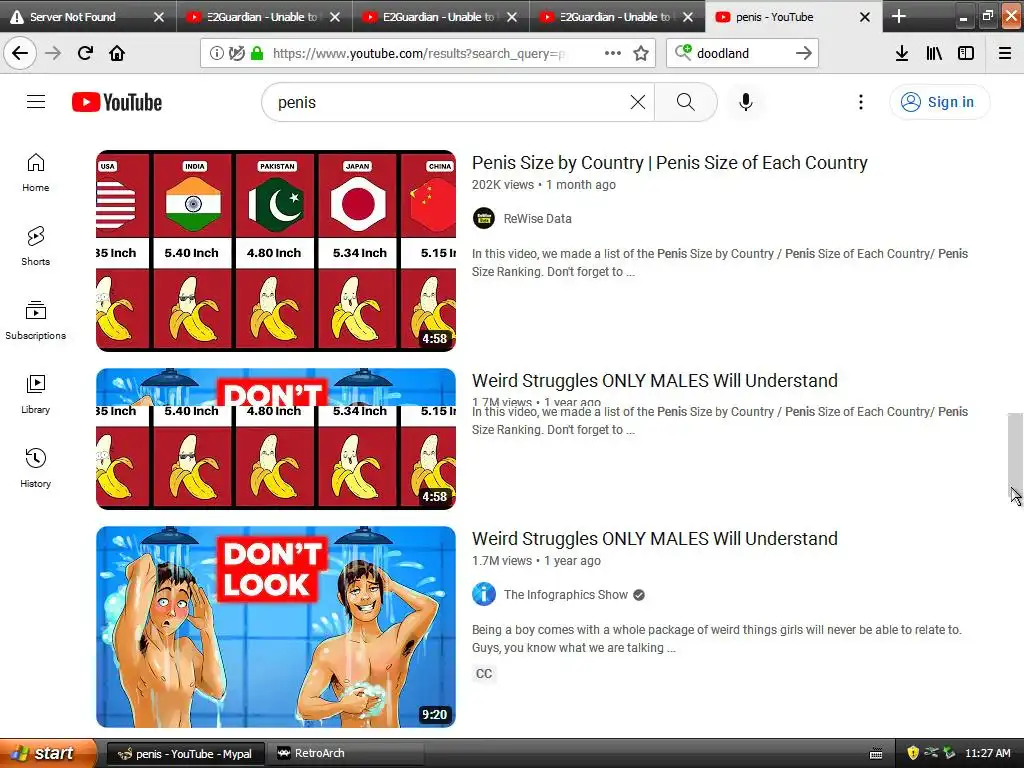Click the doodland browser search box
The height and width of the screenshot is (768, 1024).
tap(743, 53)
